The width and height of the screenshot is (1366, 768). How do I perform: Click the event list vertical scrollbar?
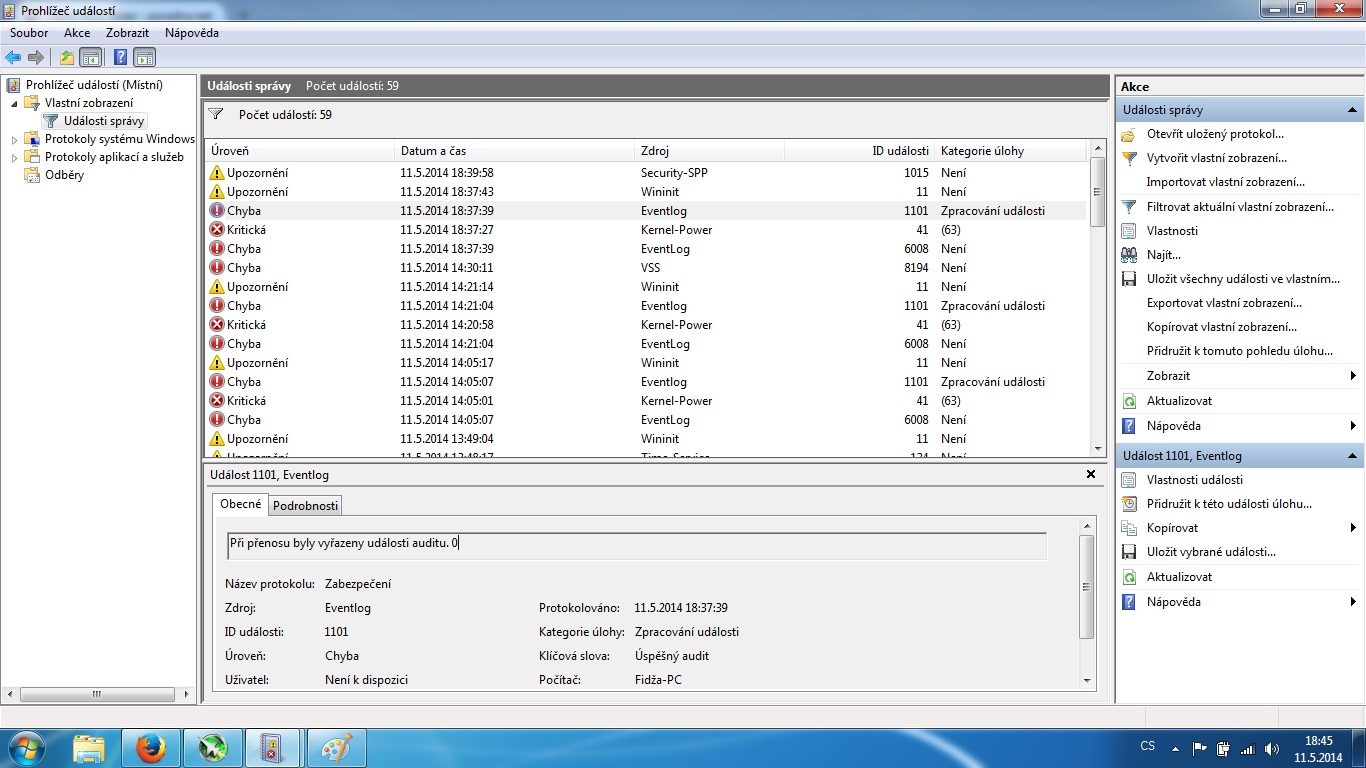click(x=1098, y=299)
